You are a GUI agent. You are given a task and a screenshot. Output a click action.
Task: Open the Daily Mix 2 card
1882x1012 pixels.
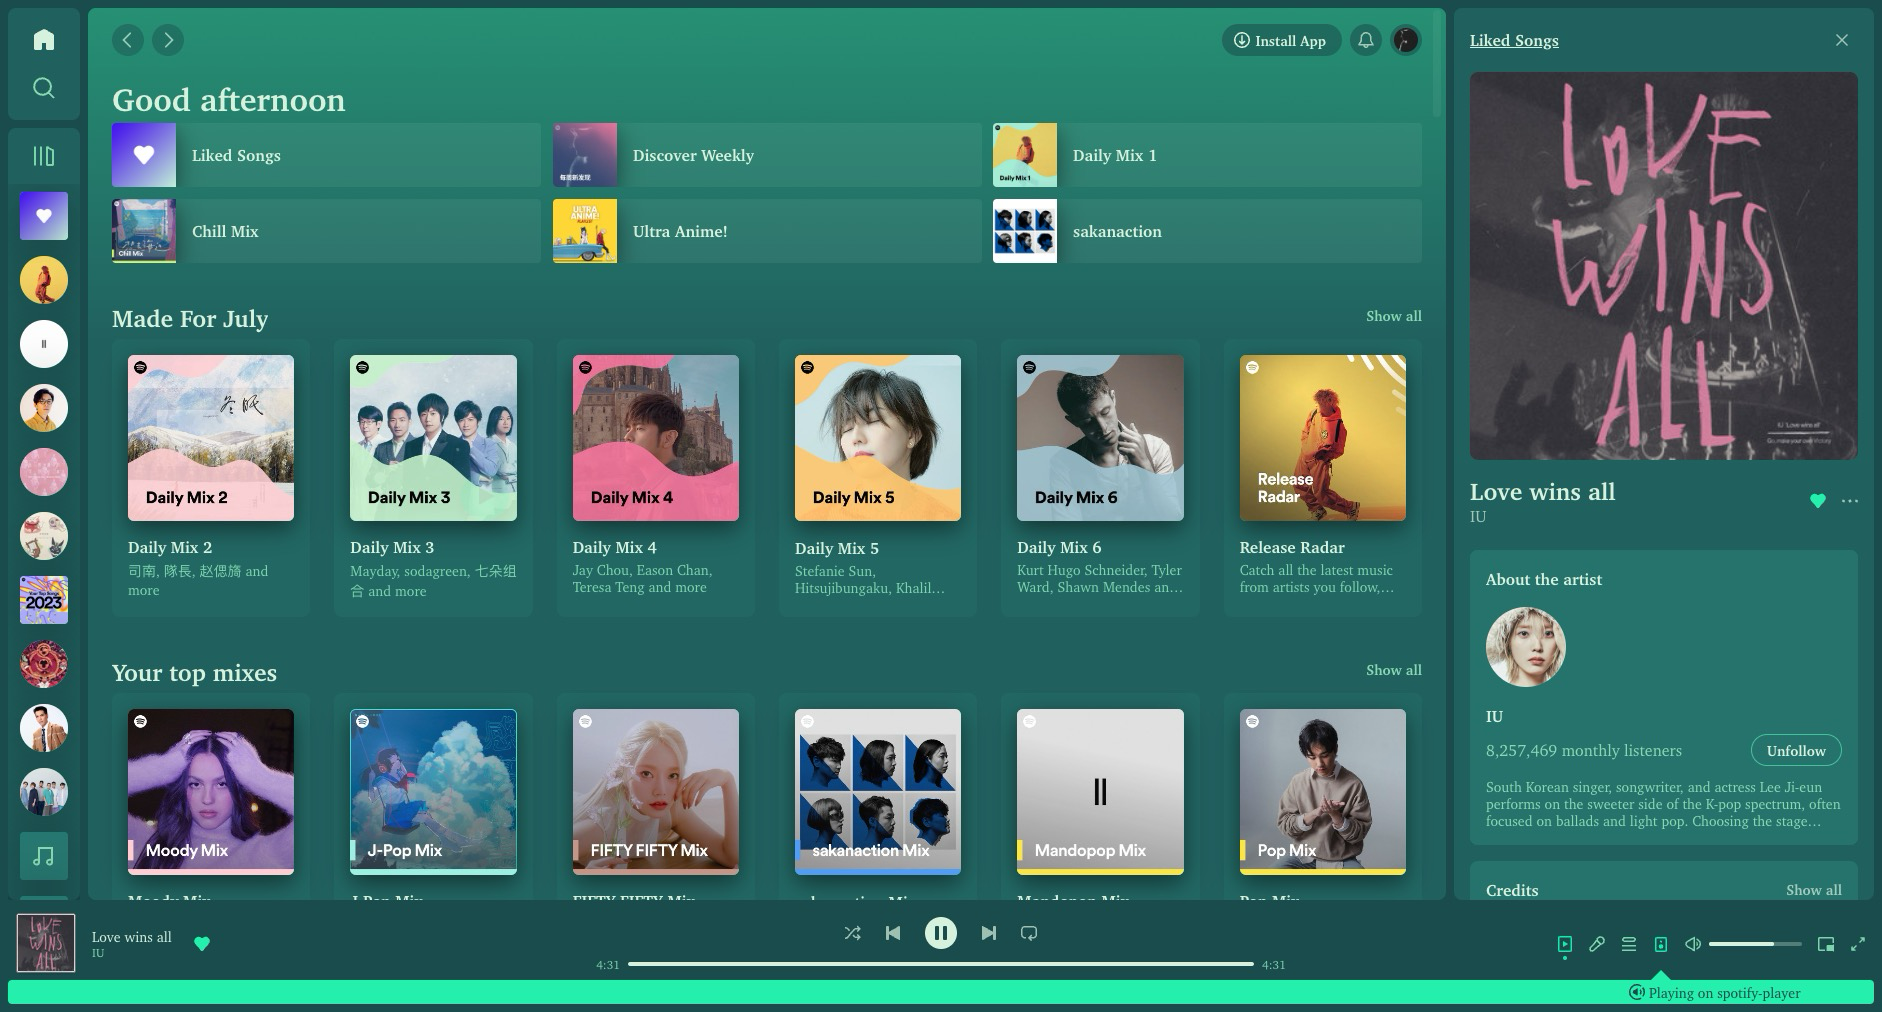pos(211,477)
